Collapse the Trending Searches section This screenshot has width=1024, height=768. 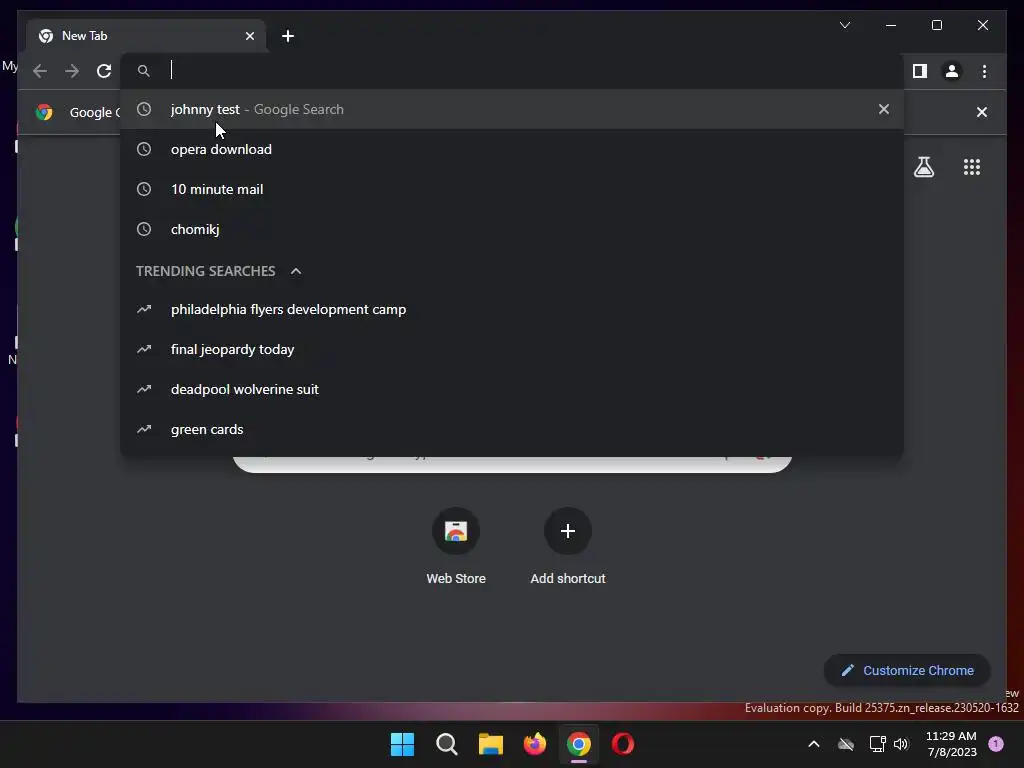[296, 271]
